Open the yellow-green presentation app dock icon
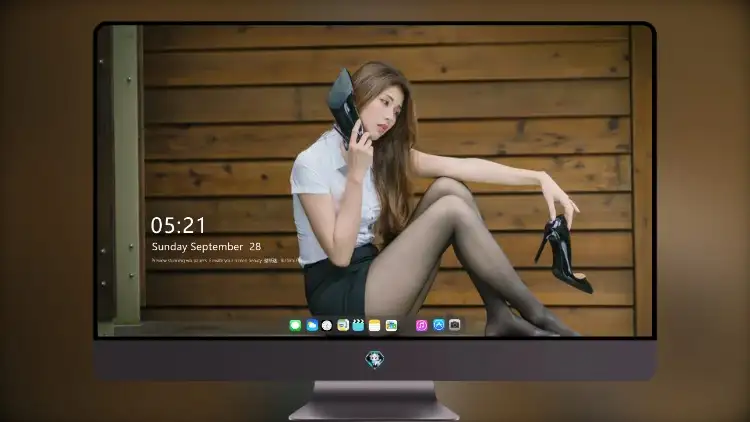 343,325
